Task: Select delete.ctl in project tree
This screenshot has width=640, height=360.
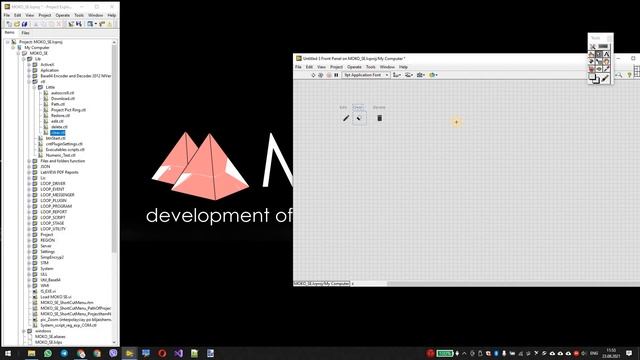Action: tap(59, 127)
